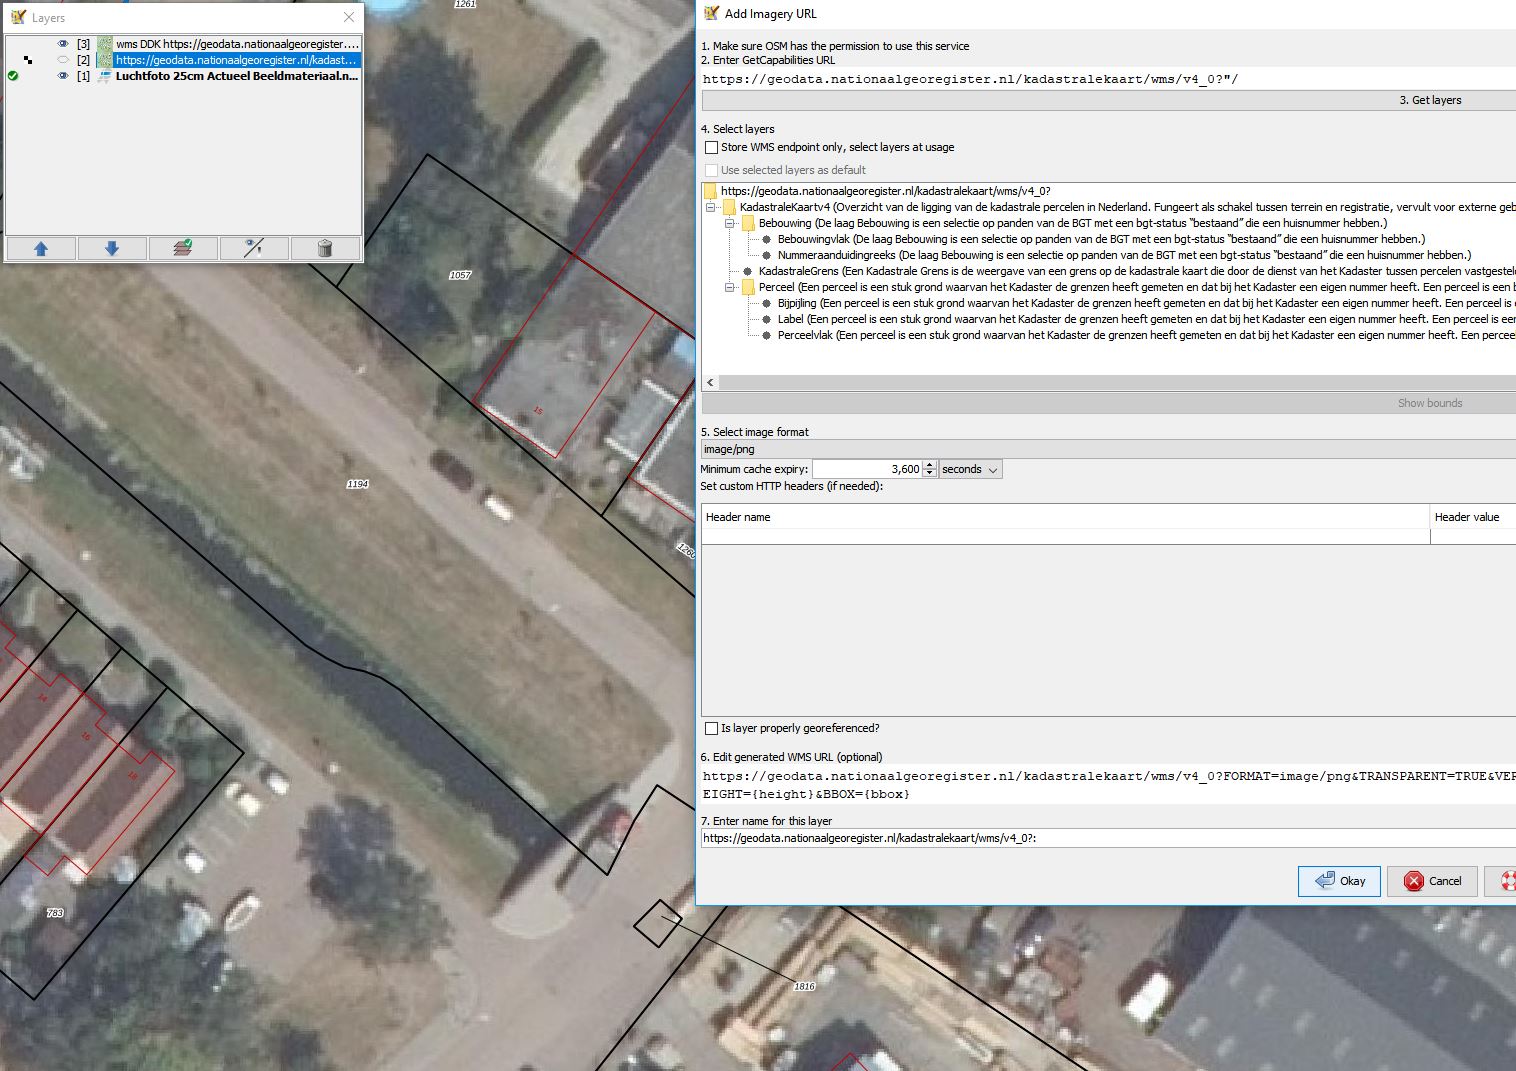Select the Perceelvlak layer in tree
This screenshot has width=1516, height=1071.
click(x=1146, y=335)
